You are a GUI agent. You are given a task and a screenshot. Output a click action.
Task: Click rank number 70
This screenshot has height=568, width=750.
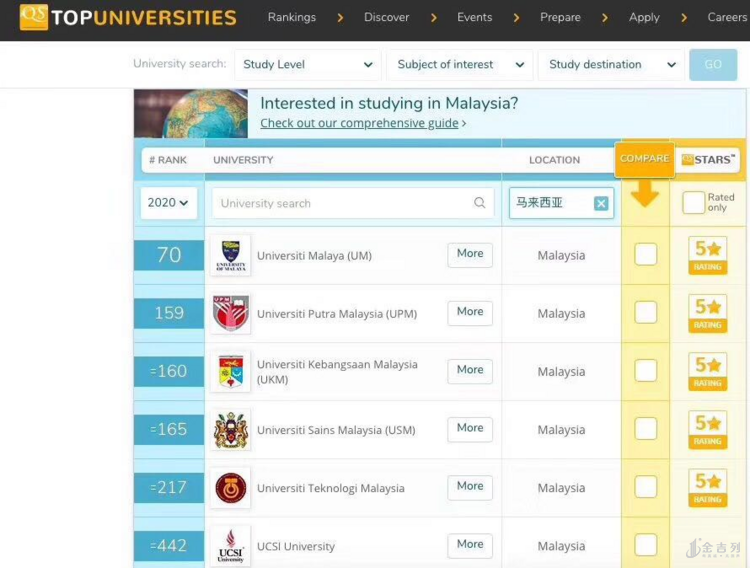[169, 255]
